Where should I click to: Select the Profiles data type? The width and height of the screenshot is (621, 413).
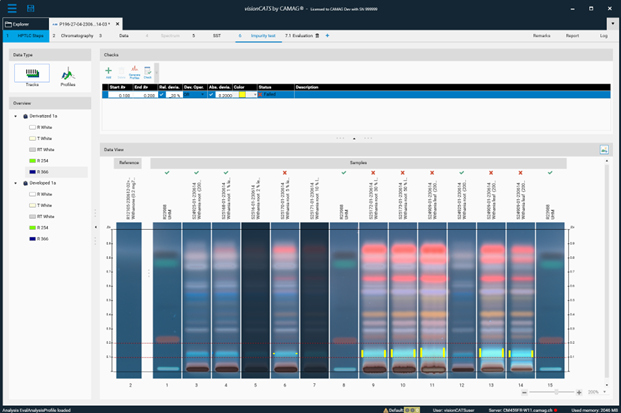pos(68,75)
